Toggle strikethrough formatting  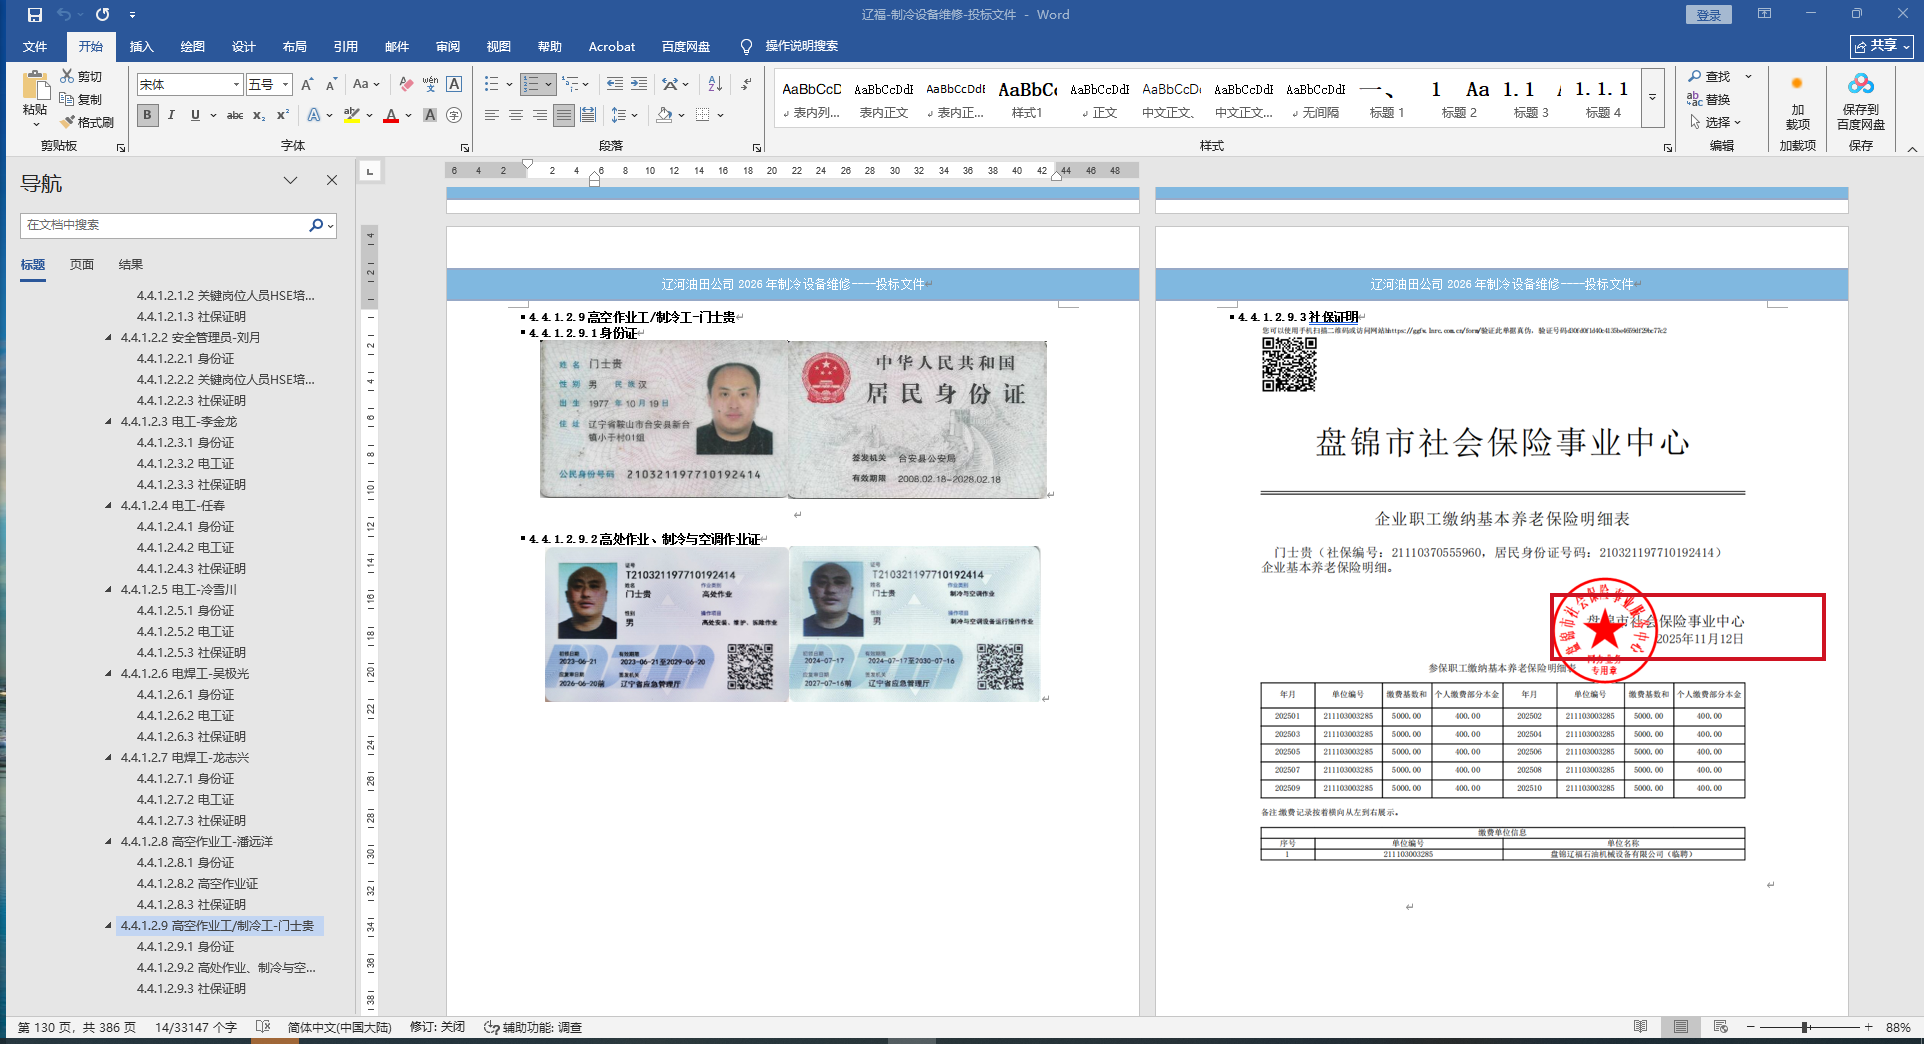[x=234, y=116]
